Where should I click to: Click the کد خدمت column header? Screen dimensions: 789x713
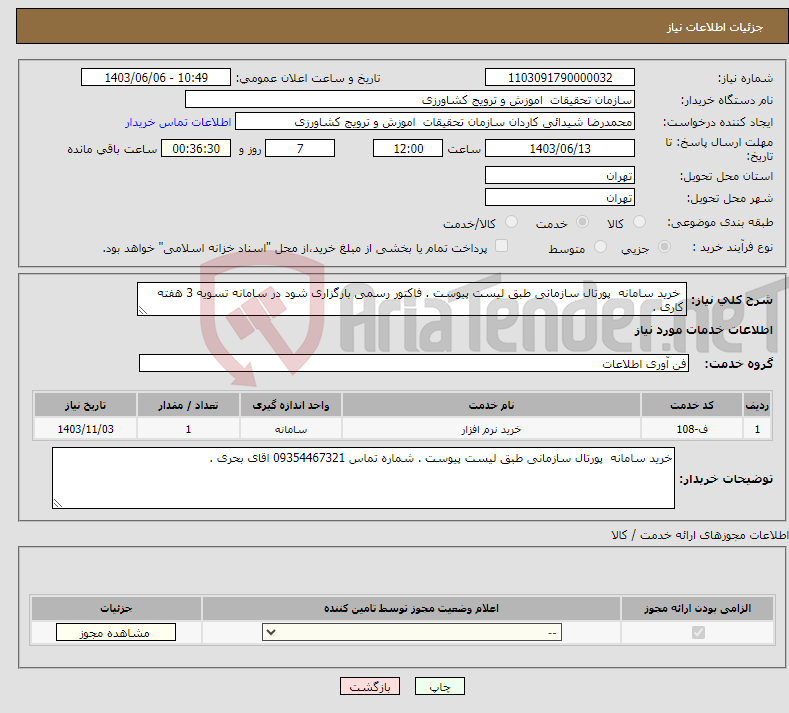692,405
